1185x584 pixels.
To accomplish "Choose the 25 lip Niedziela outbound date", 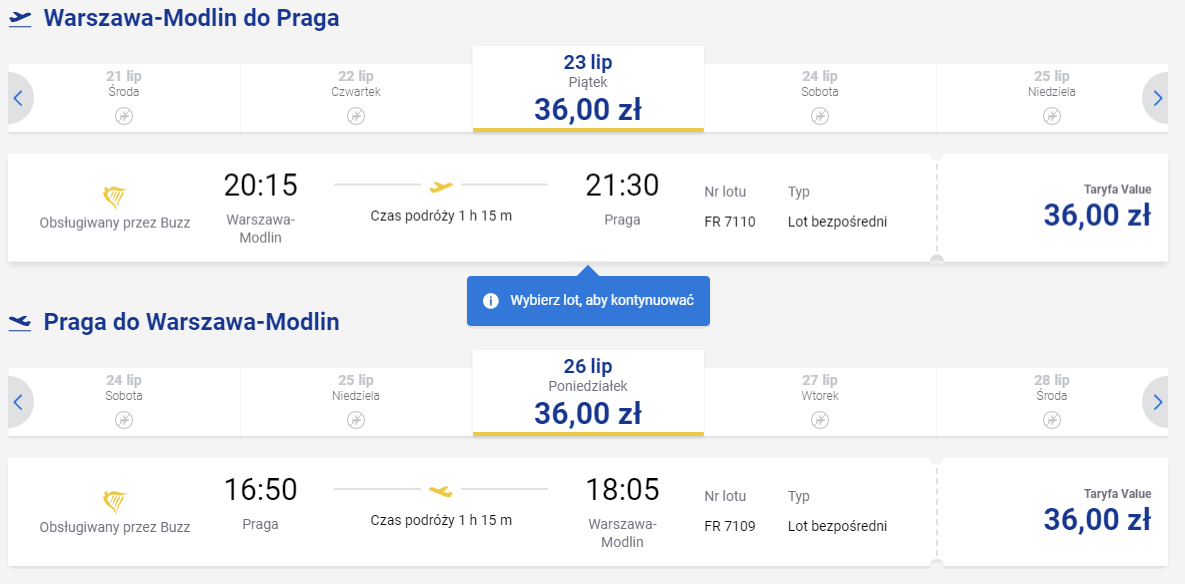I will [x=1052, y=98].
